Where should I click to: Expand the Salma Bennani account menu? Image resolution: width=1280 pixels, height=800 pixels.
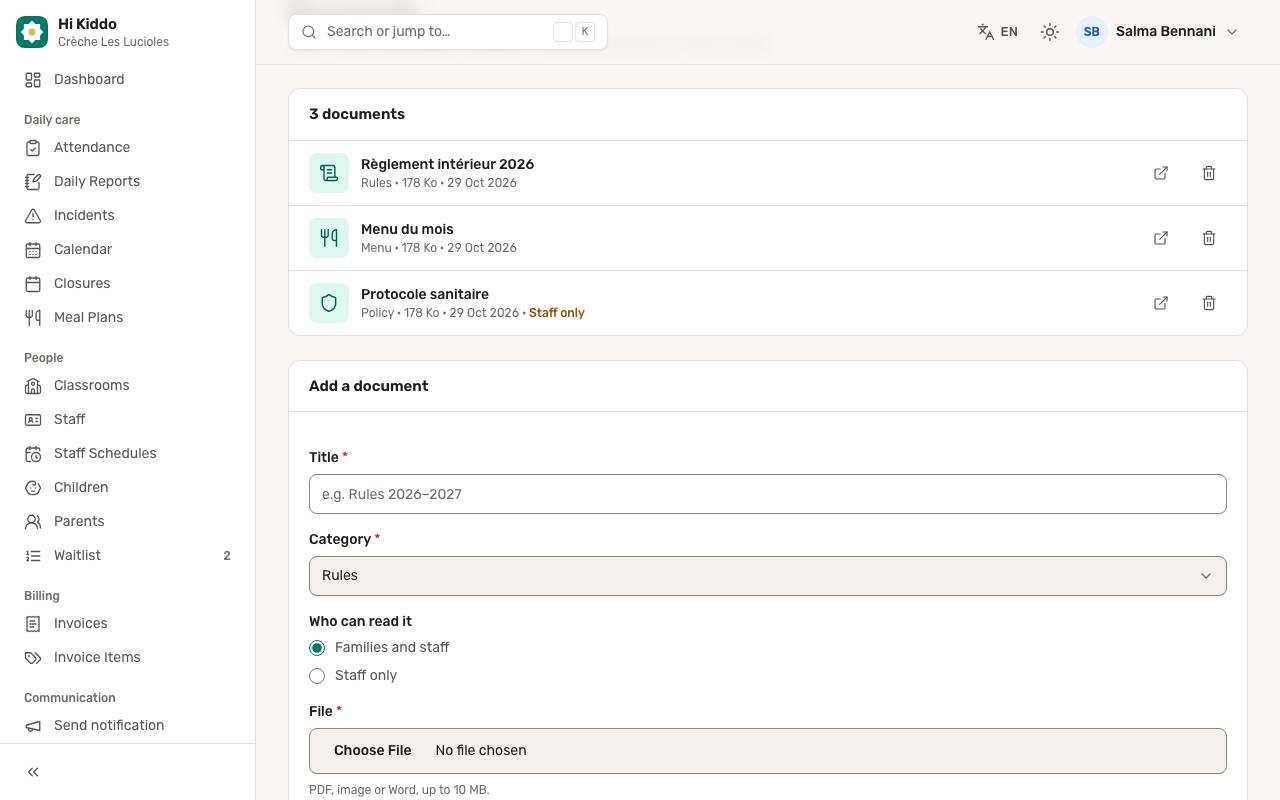[x=1158, y=32]
